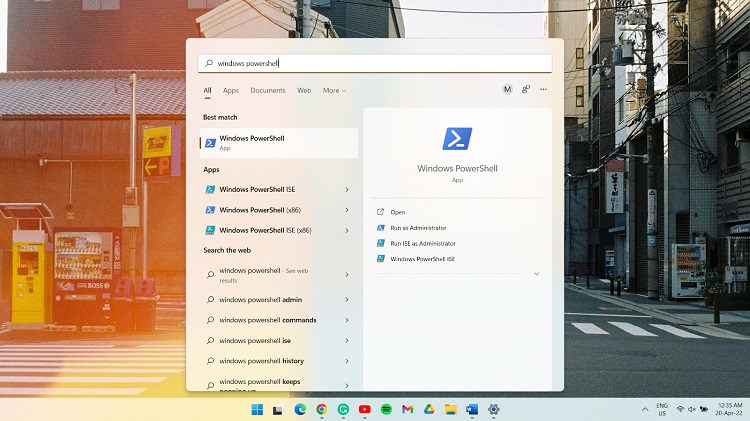Click the muted volume tray icon
The width and height of the screenshot is (750, 421).
[692, 410]
